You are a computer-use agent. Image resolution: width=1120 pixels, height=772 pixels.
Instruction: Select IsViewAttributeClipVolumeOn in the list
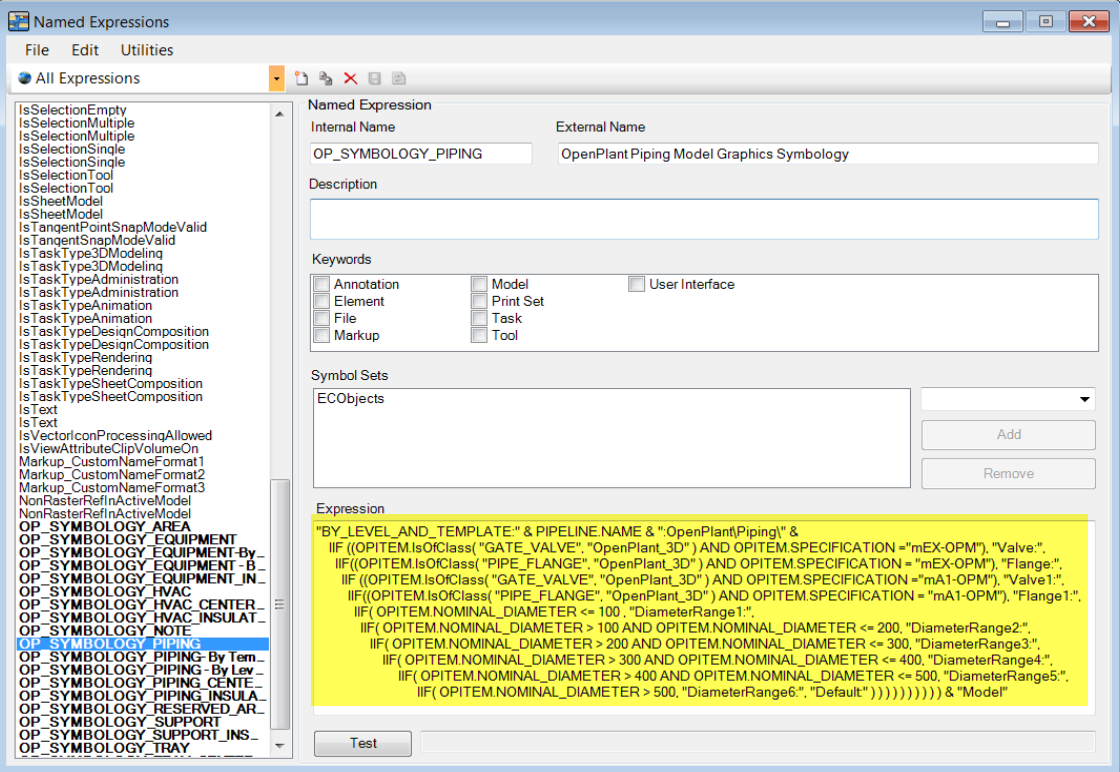109,448
